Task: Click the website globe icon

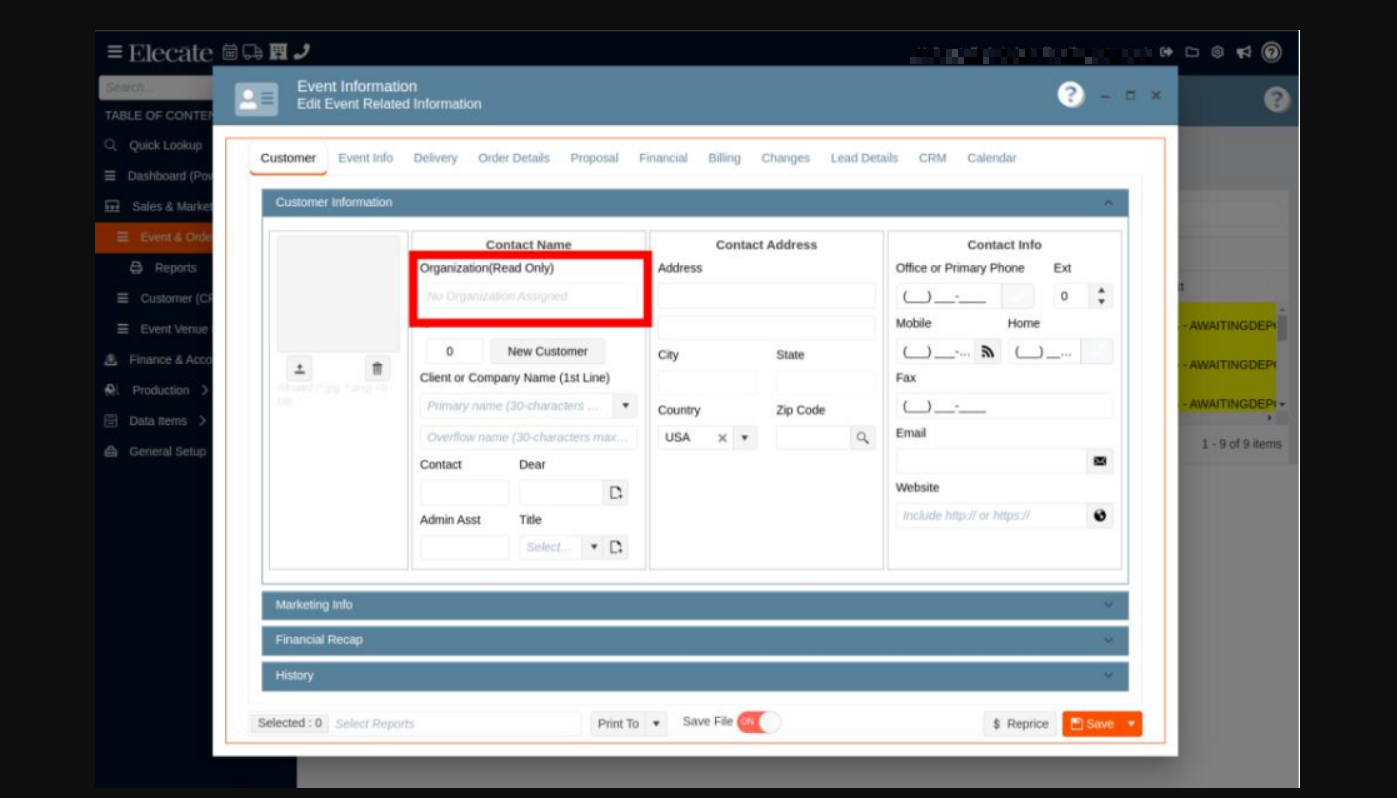Action: click(x=1099, y=516)
